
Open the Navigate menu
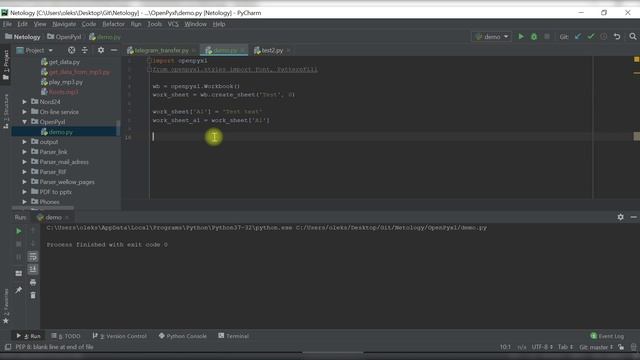click(x=64, y=24)
